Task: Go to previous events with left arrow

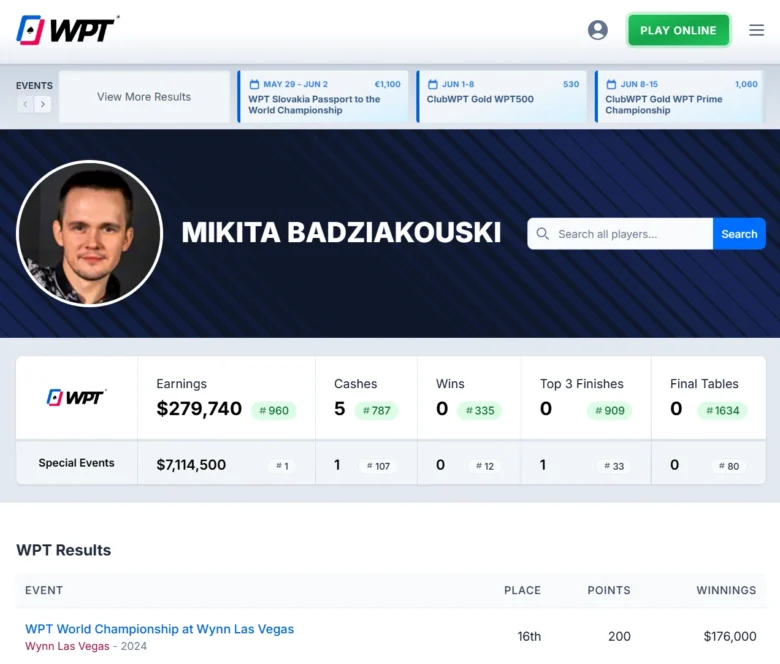Action: [x=25, y=104]
